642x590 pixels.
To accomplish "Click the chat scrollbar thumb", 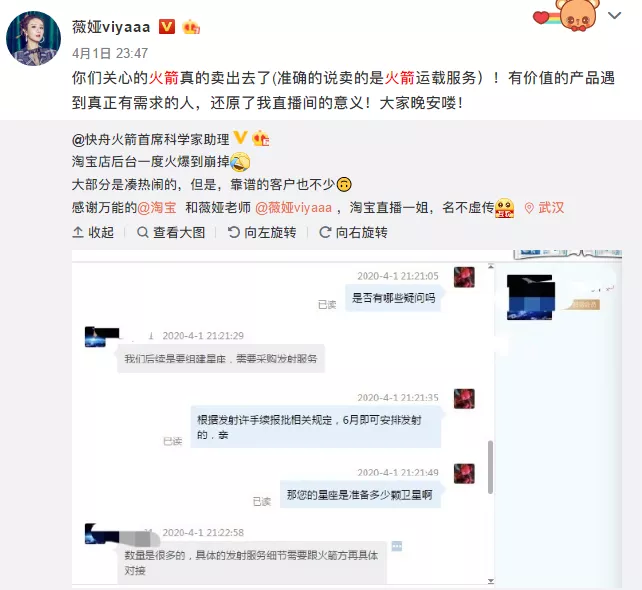I will point(491,467).
